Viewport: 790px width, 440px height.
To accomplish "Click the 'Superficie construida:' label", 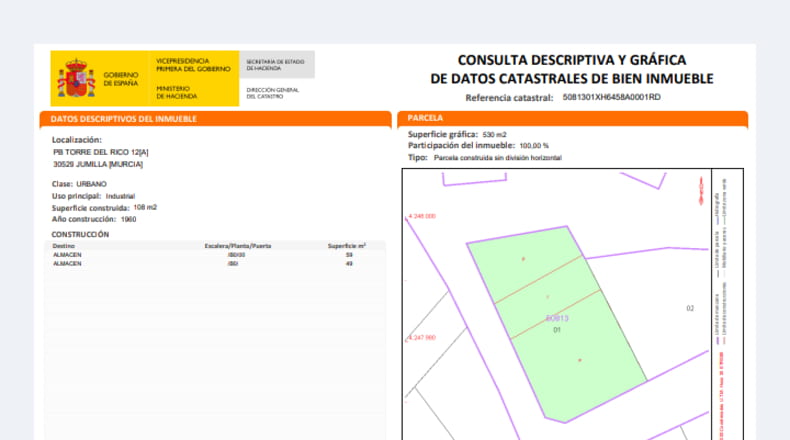I will [x=91, y=208].
